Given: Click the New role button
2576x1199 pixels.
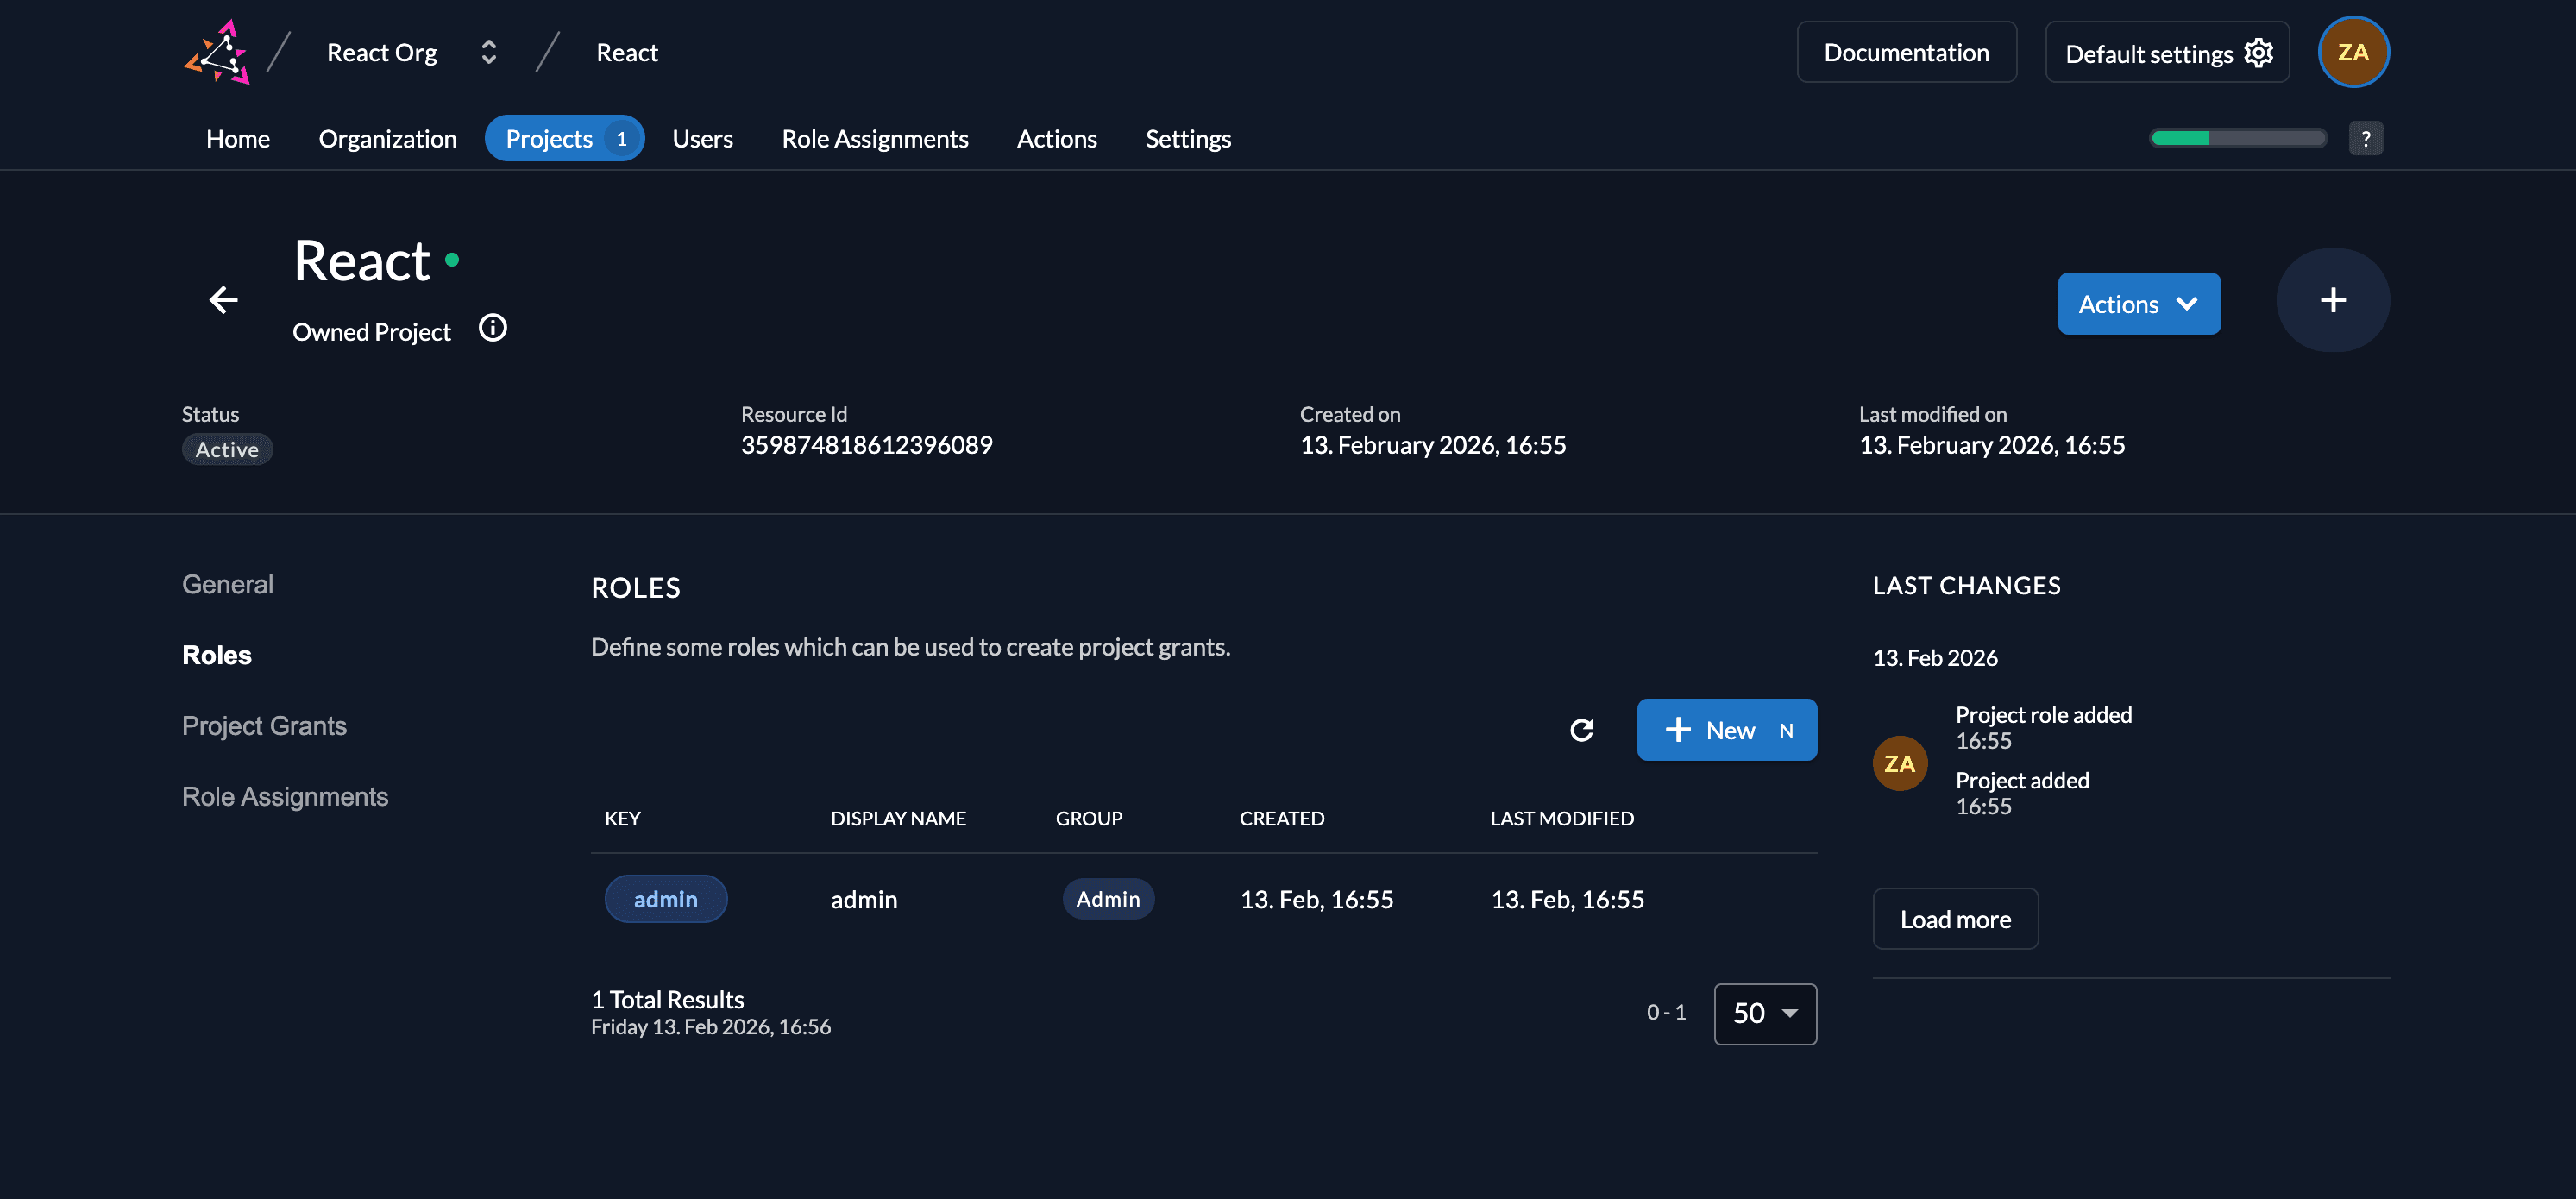Looking at the screenshot, I should pos(1726,730).
